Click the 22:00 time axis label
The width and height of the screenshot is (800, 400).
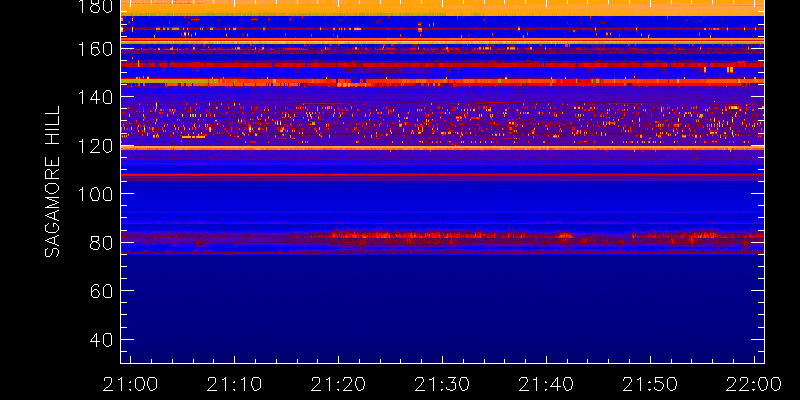pyautogui.click(x=754, y=384)
